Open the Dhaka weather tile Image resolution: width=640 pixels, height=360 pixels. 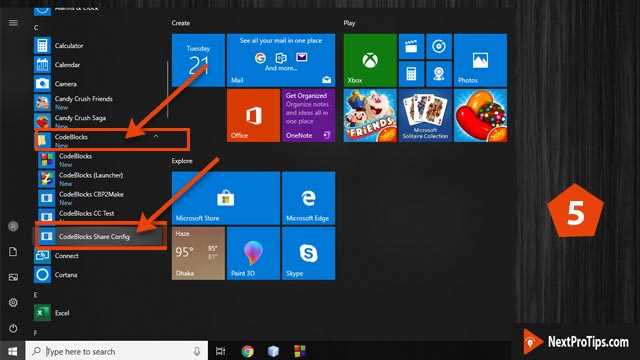click(198, 253)
